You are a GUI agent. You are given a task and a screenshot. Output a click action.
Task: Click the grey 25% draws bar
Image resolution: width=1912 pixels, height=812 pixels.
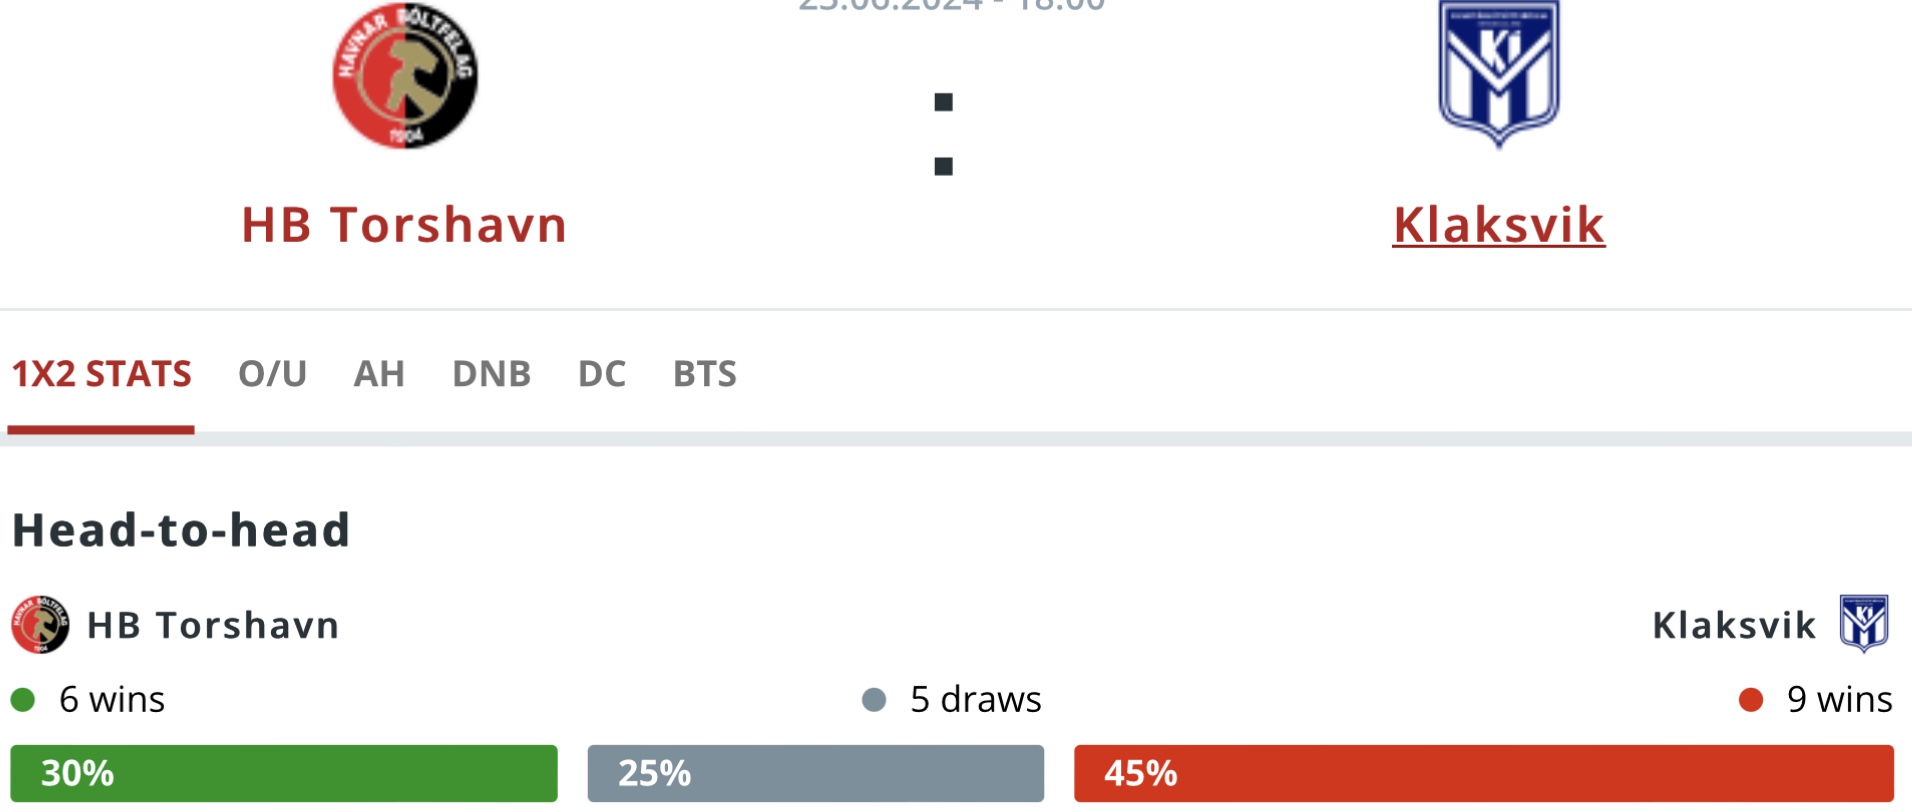[x=816, y=773]
